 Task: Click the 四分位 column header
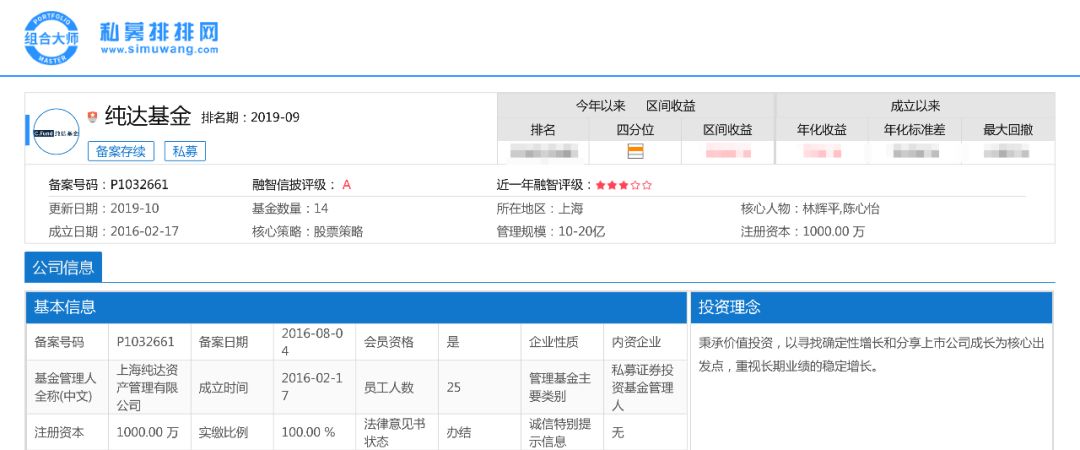coord(635,130)
